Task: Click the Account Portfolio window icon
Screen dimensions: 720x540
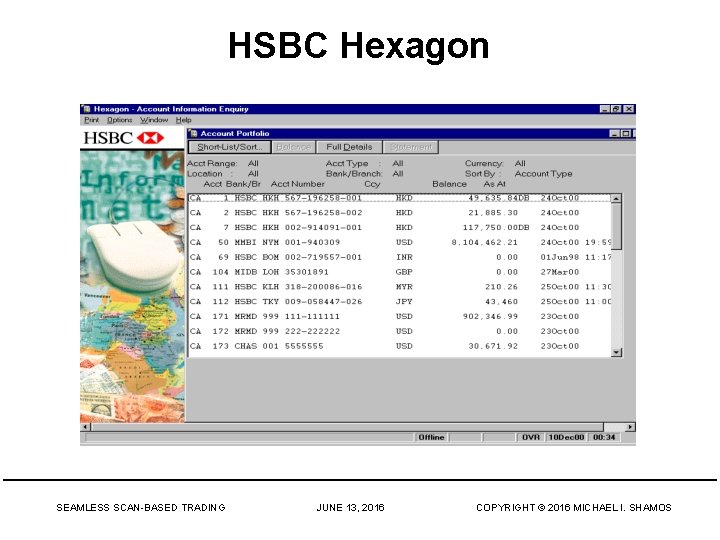Action: point(194,133)
